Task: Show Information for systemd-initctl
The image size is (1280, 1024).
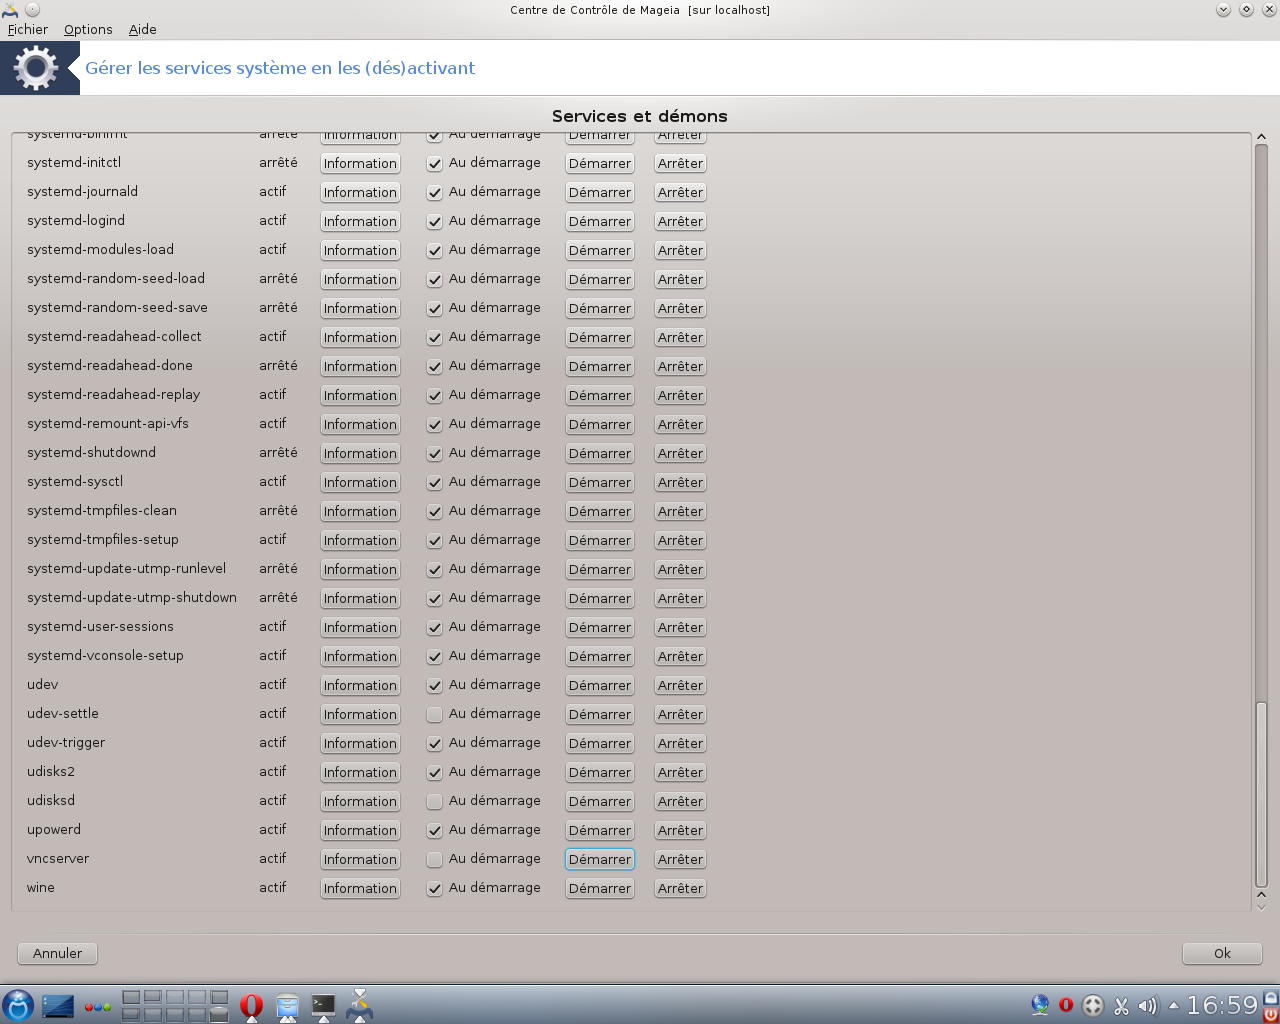Action: point(360,163)
